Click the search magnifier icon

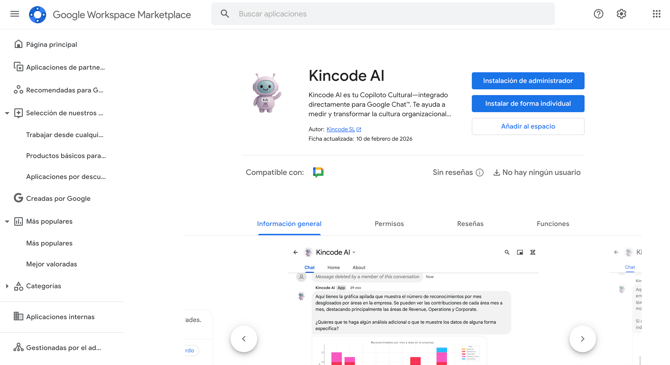point(225,14)
